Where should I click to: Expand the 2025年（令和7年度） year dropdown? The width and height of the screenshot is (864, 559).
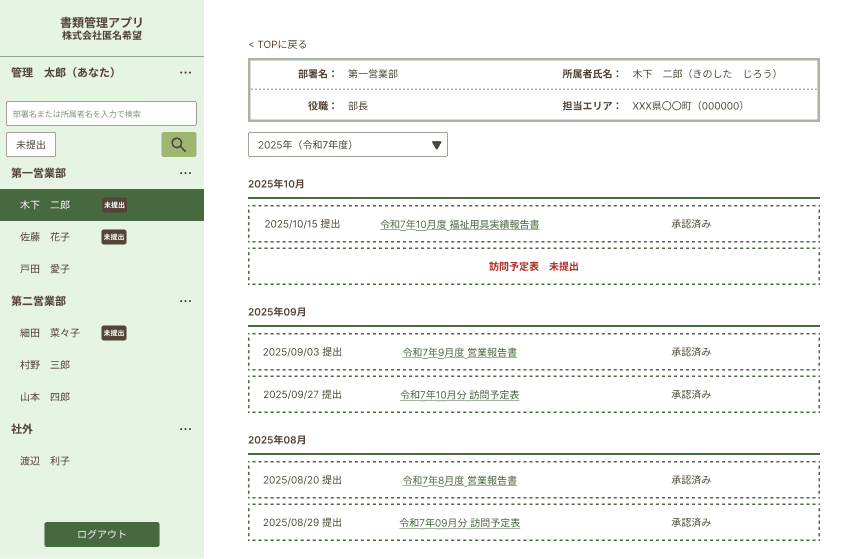(347, 145)
